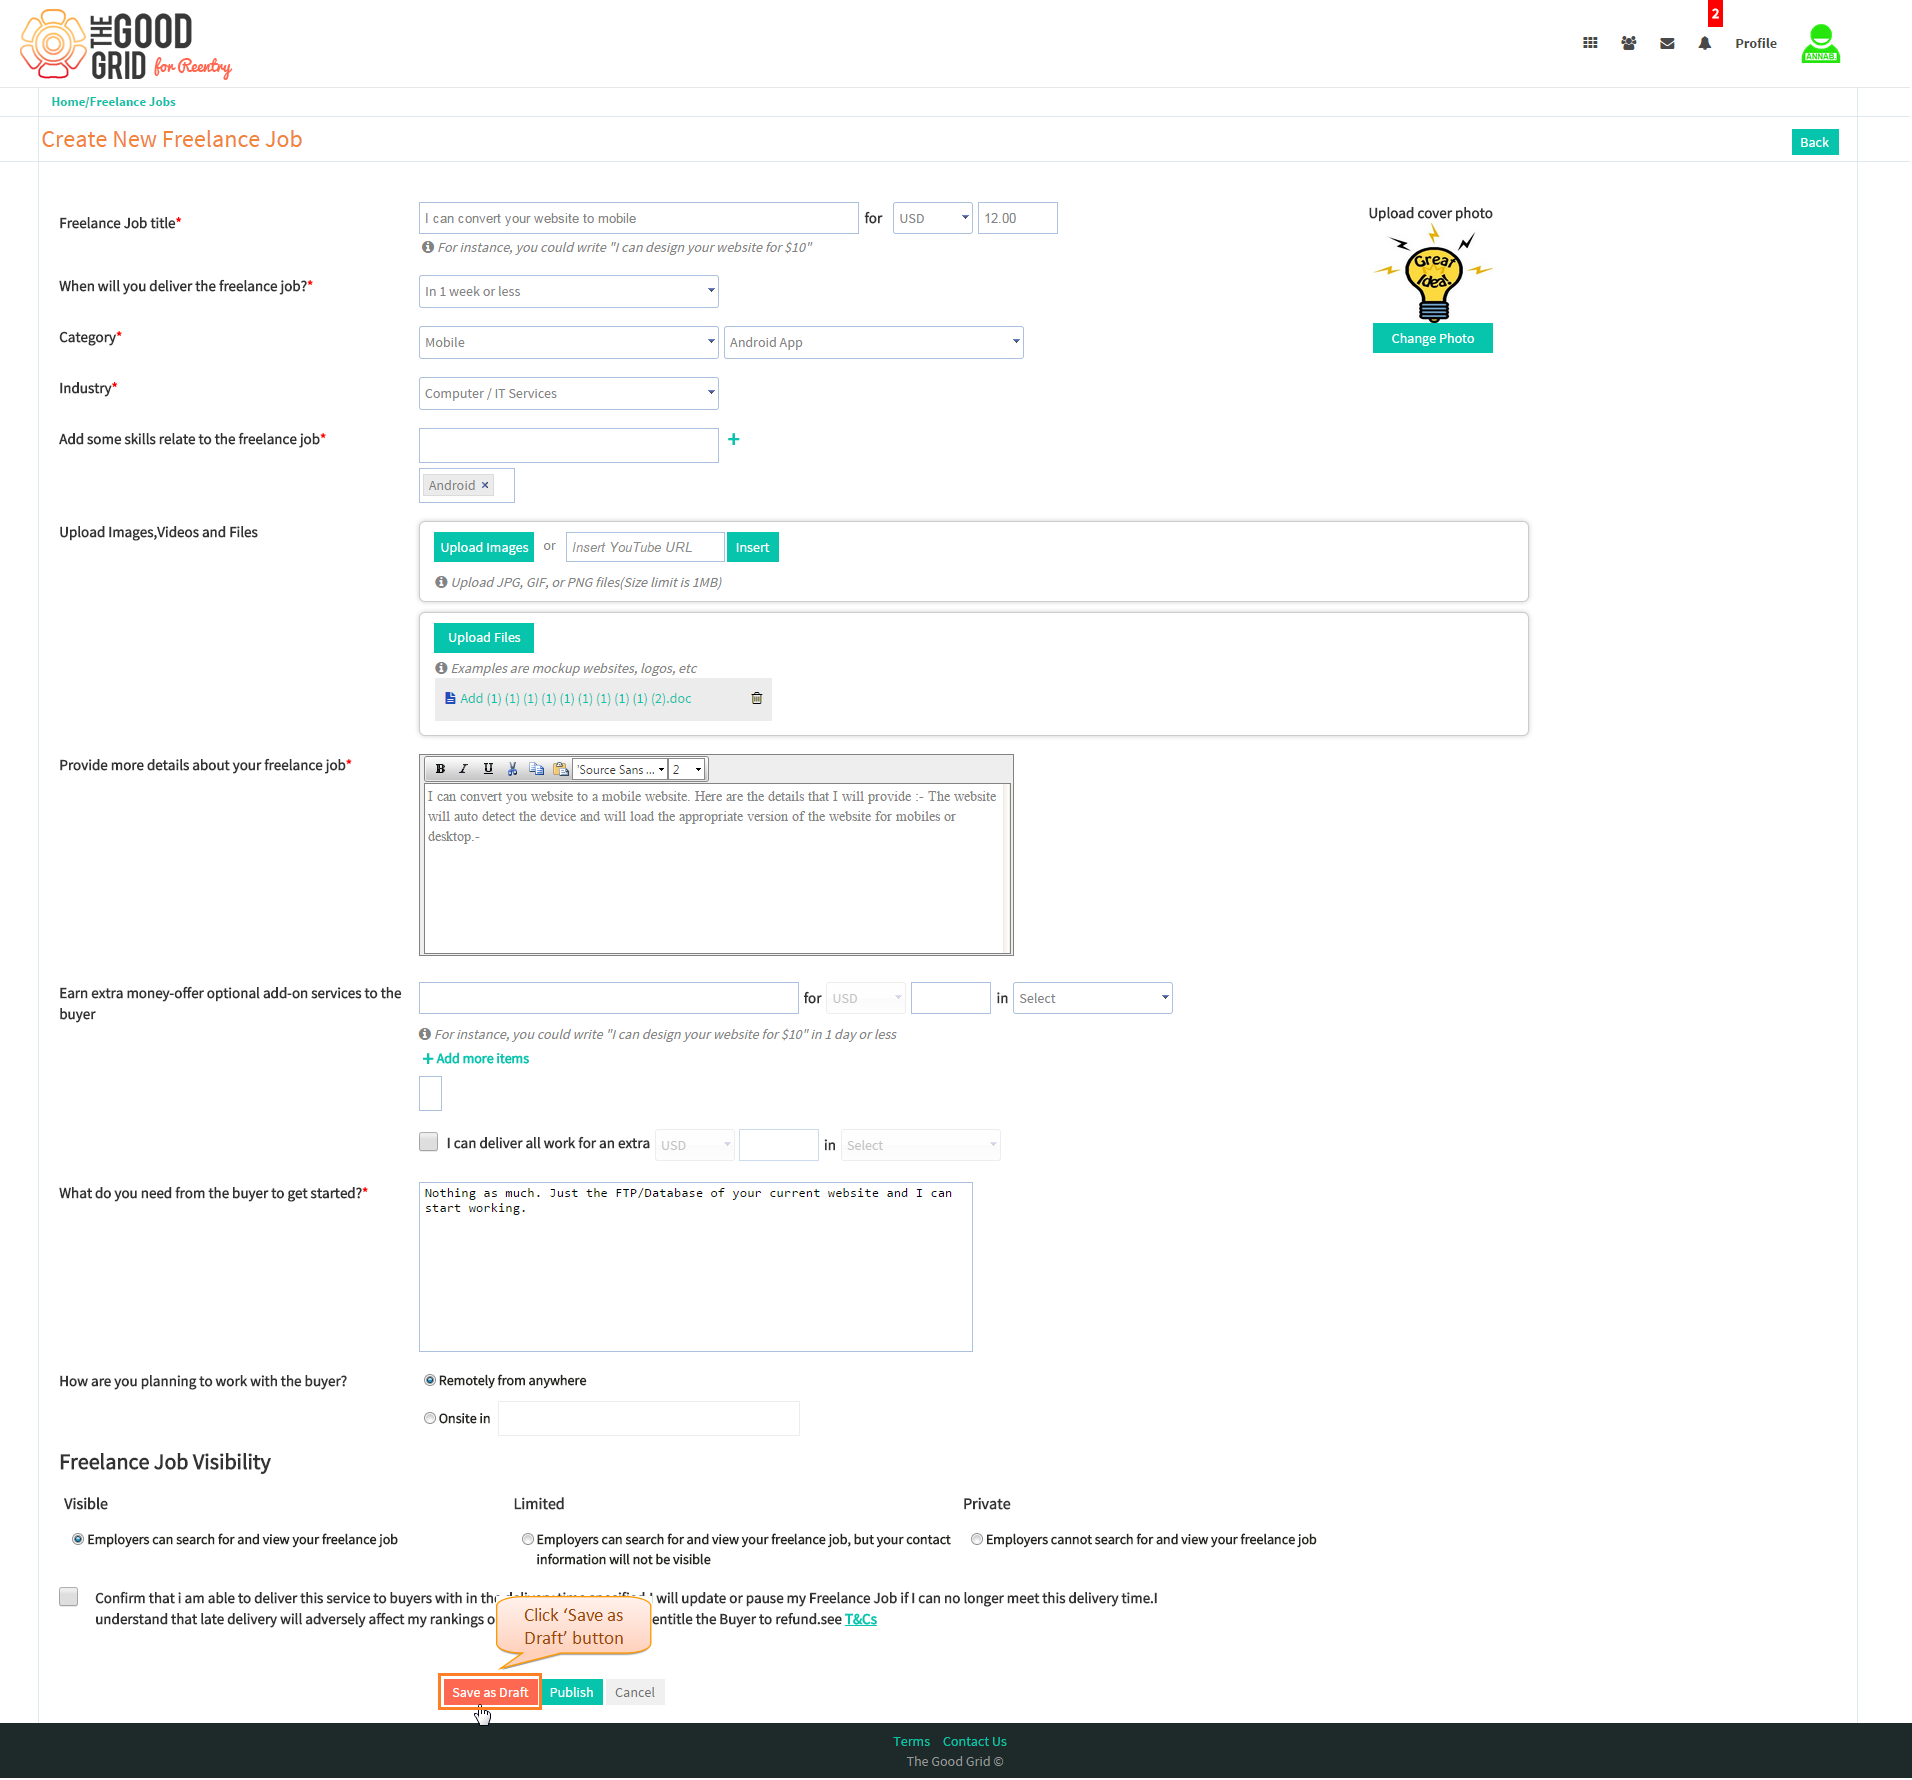Click into the job details editor body
This screenshot has width=1912, height=1780.
715,868
